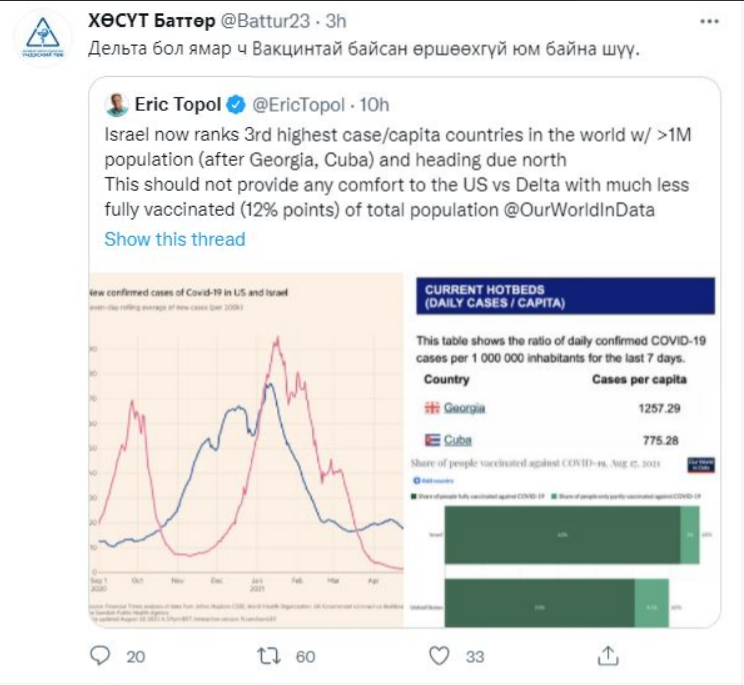
Task: Open the @EricTopol handle link
Action: tap(299, 105)
